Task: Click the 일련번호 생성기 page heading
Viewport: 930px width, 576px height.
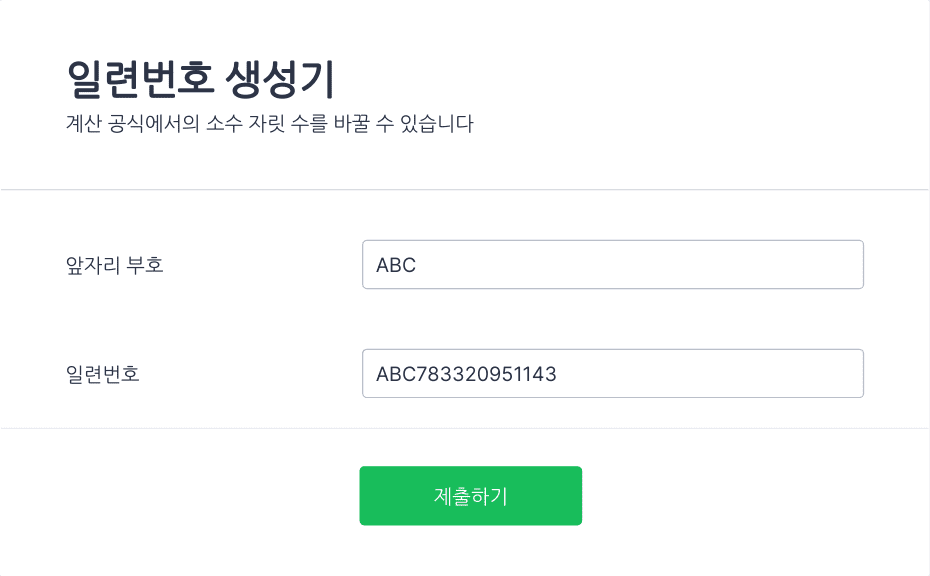Action: click(200, 79)
